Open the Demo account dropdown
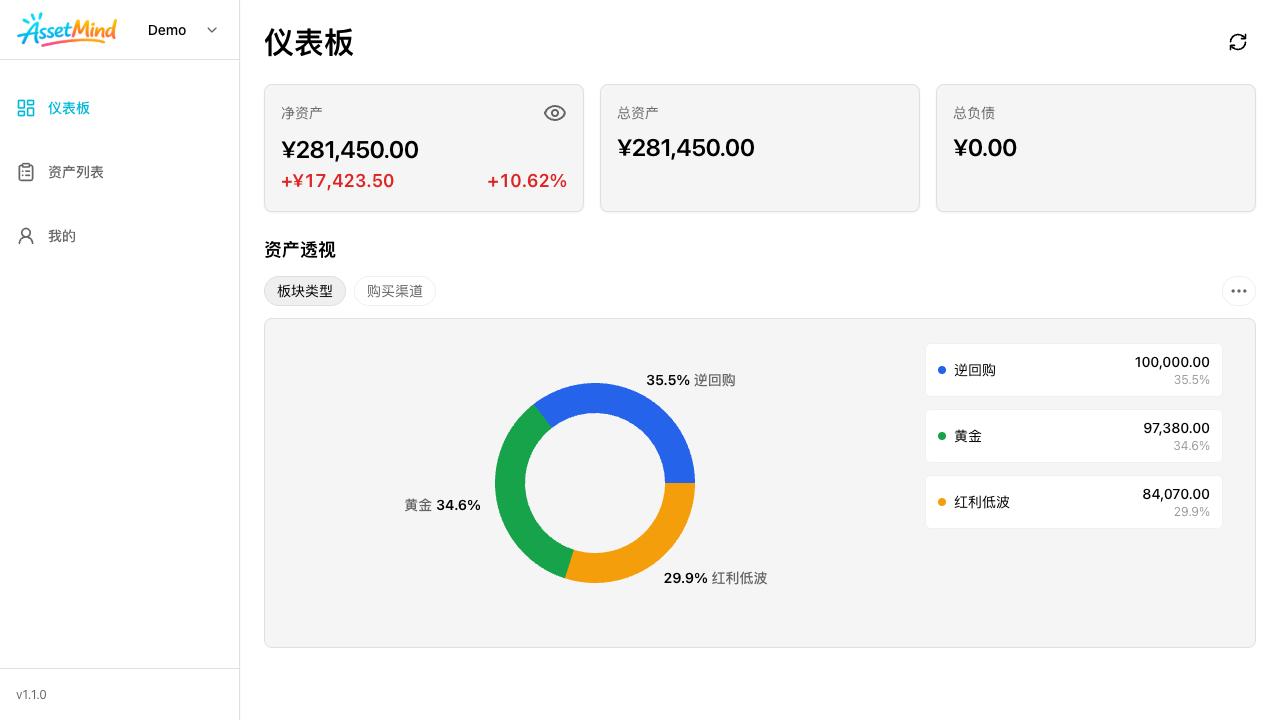 167,30
